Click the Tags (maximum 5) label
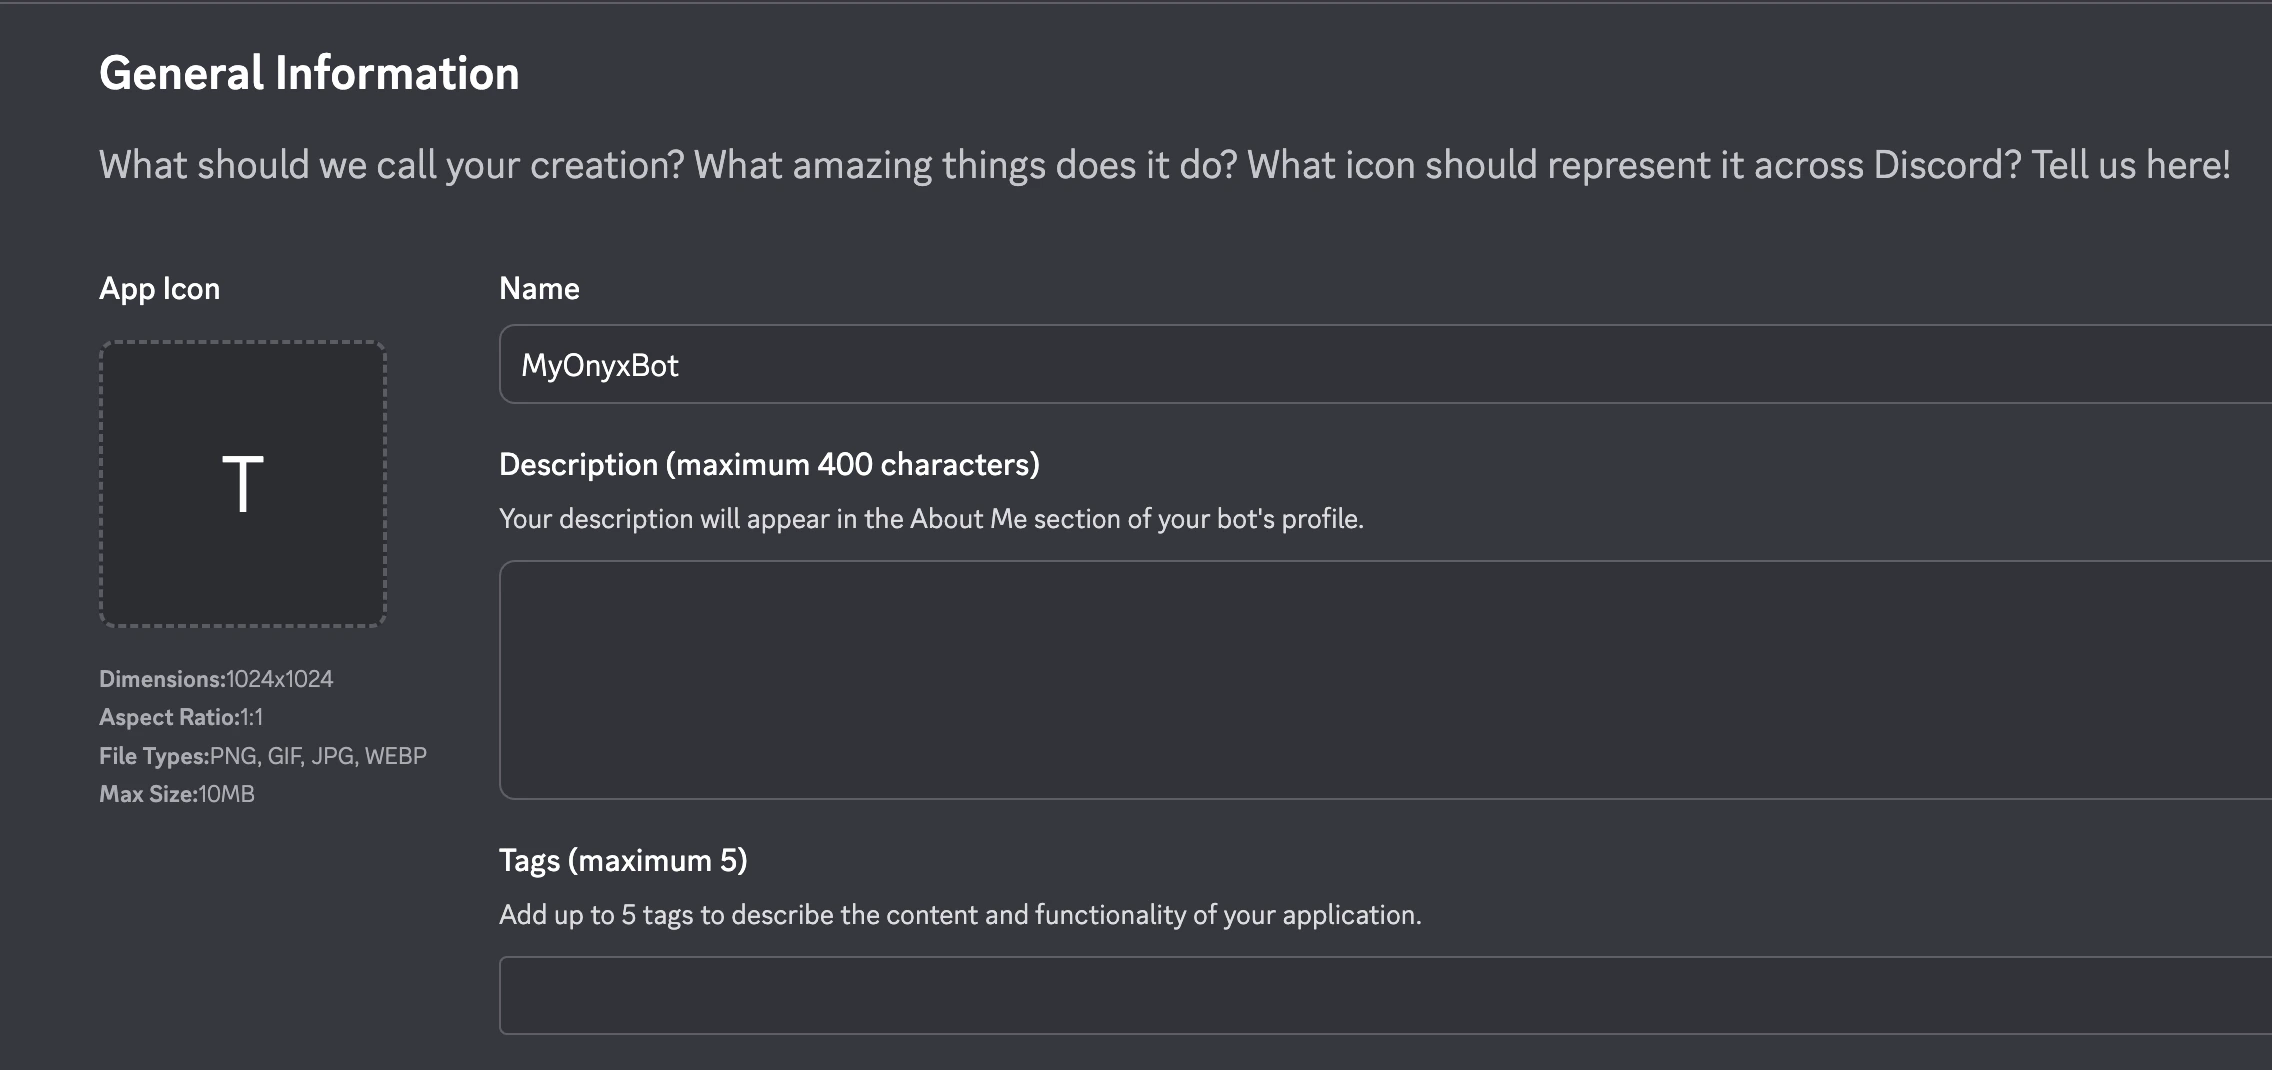 (624, 860)
